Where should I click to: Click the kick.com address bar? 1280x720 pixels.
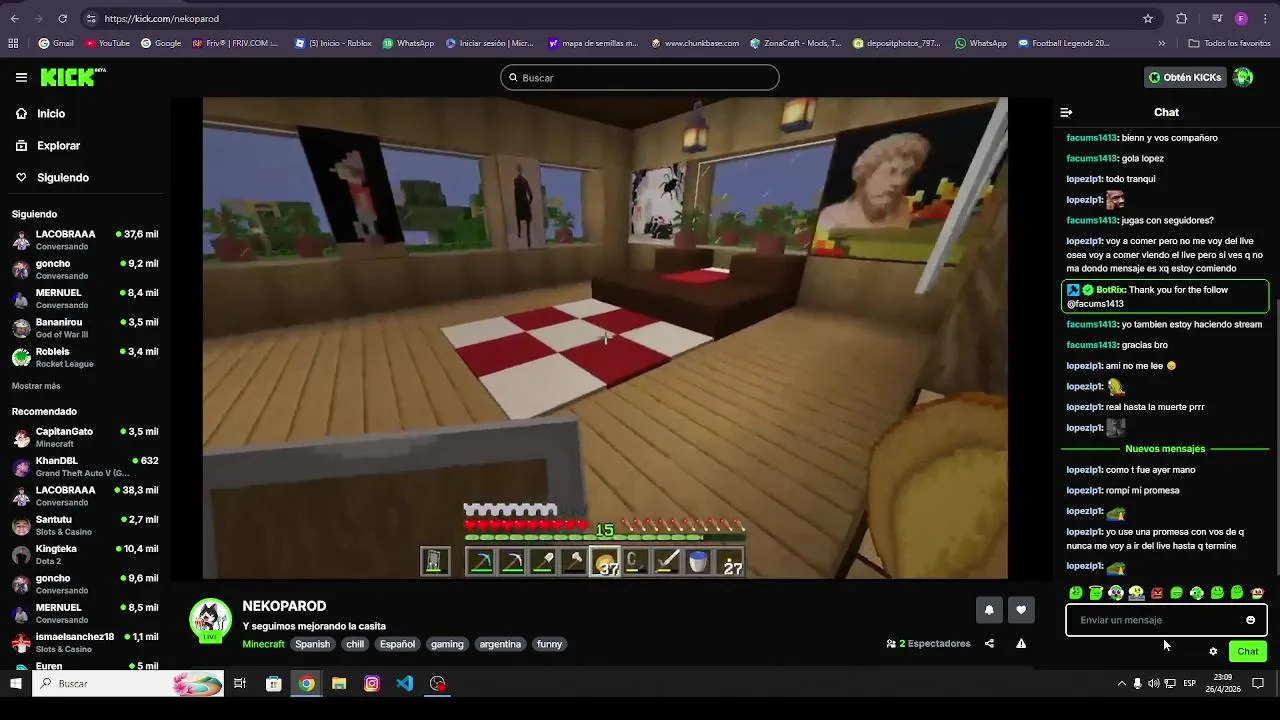[x=620, y=18]
